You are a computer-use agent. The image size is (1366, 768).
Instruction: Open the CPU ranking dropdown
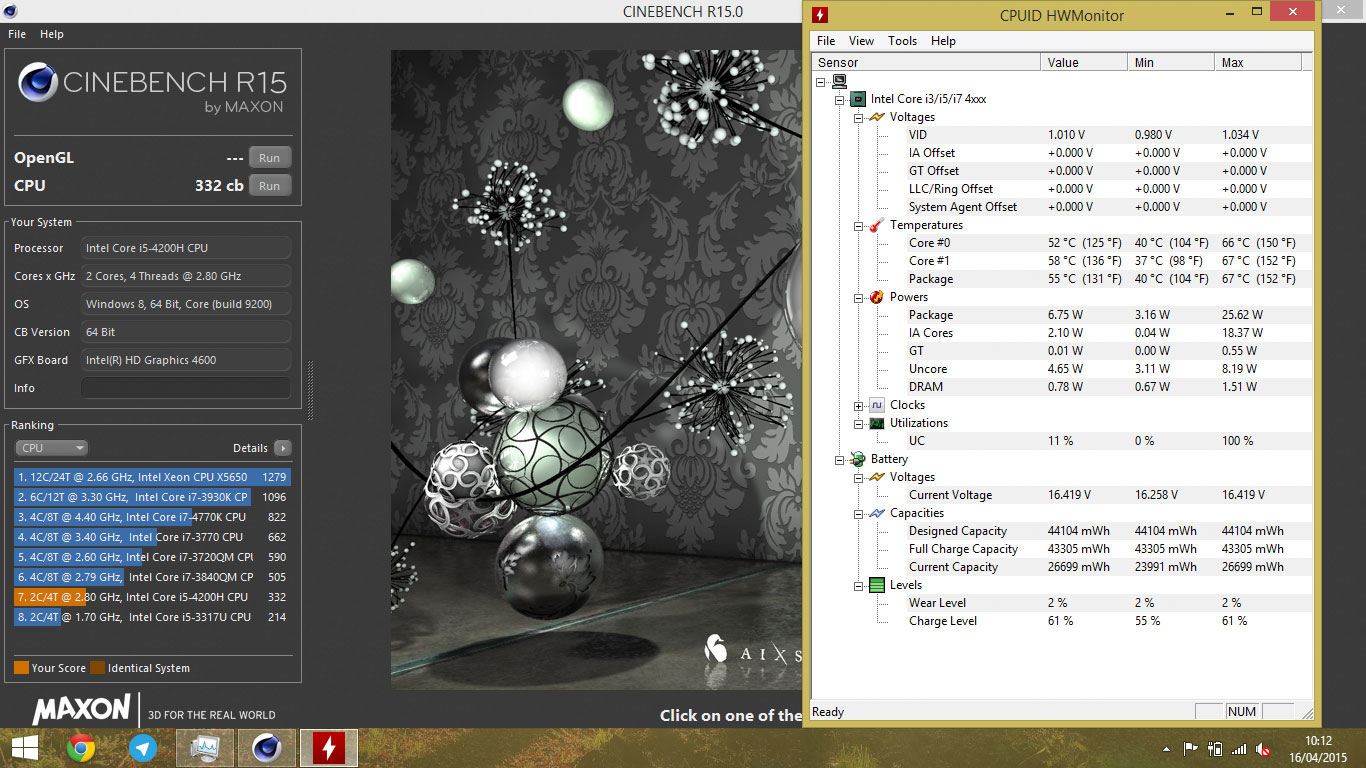(x=51, y=448)
